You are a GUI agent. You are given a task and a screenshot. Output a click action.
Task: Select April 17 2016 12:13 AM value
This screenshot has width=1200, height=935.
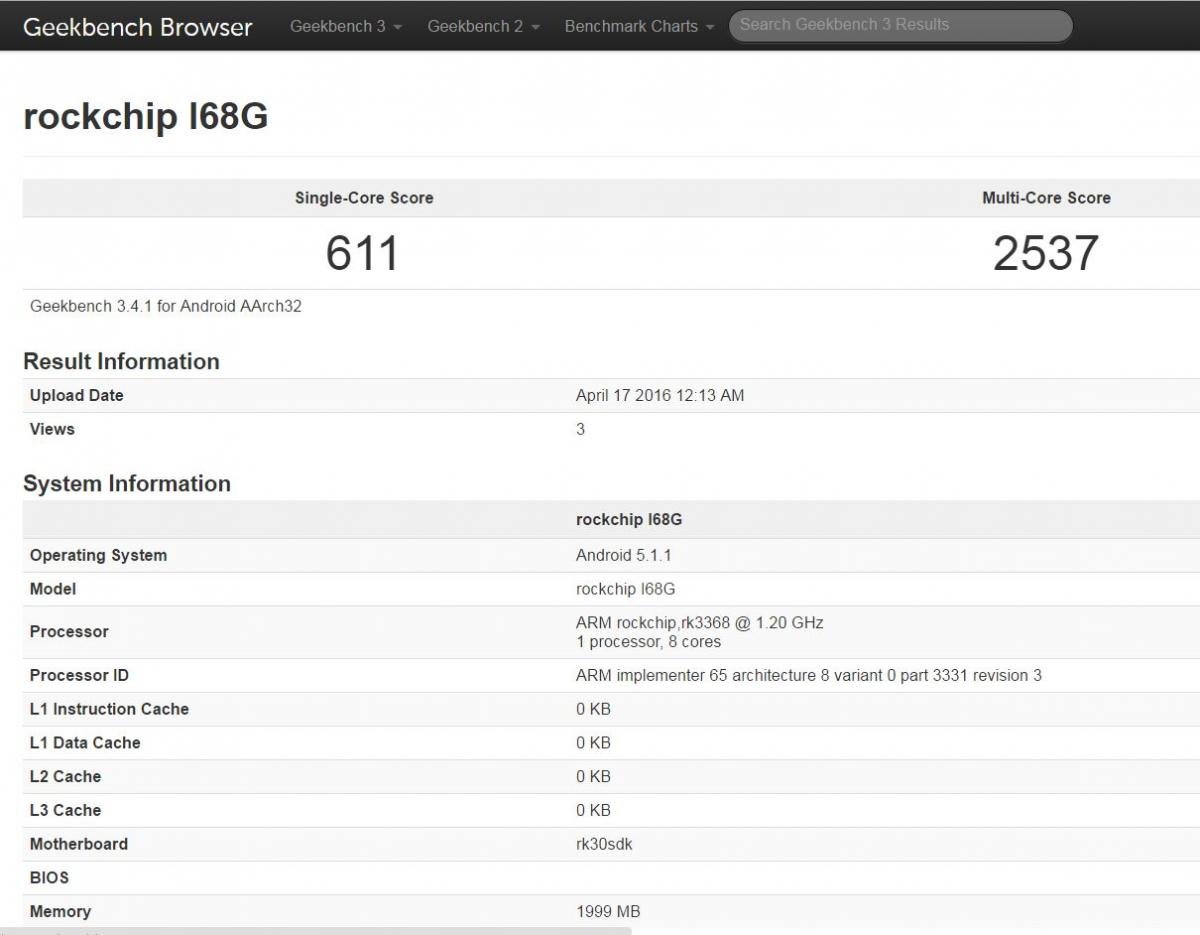(x=660, y=395)
